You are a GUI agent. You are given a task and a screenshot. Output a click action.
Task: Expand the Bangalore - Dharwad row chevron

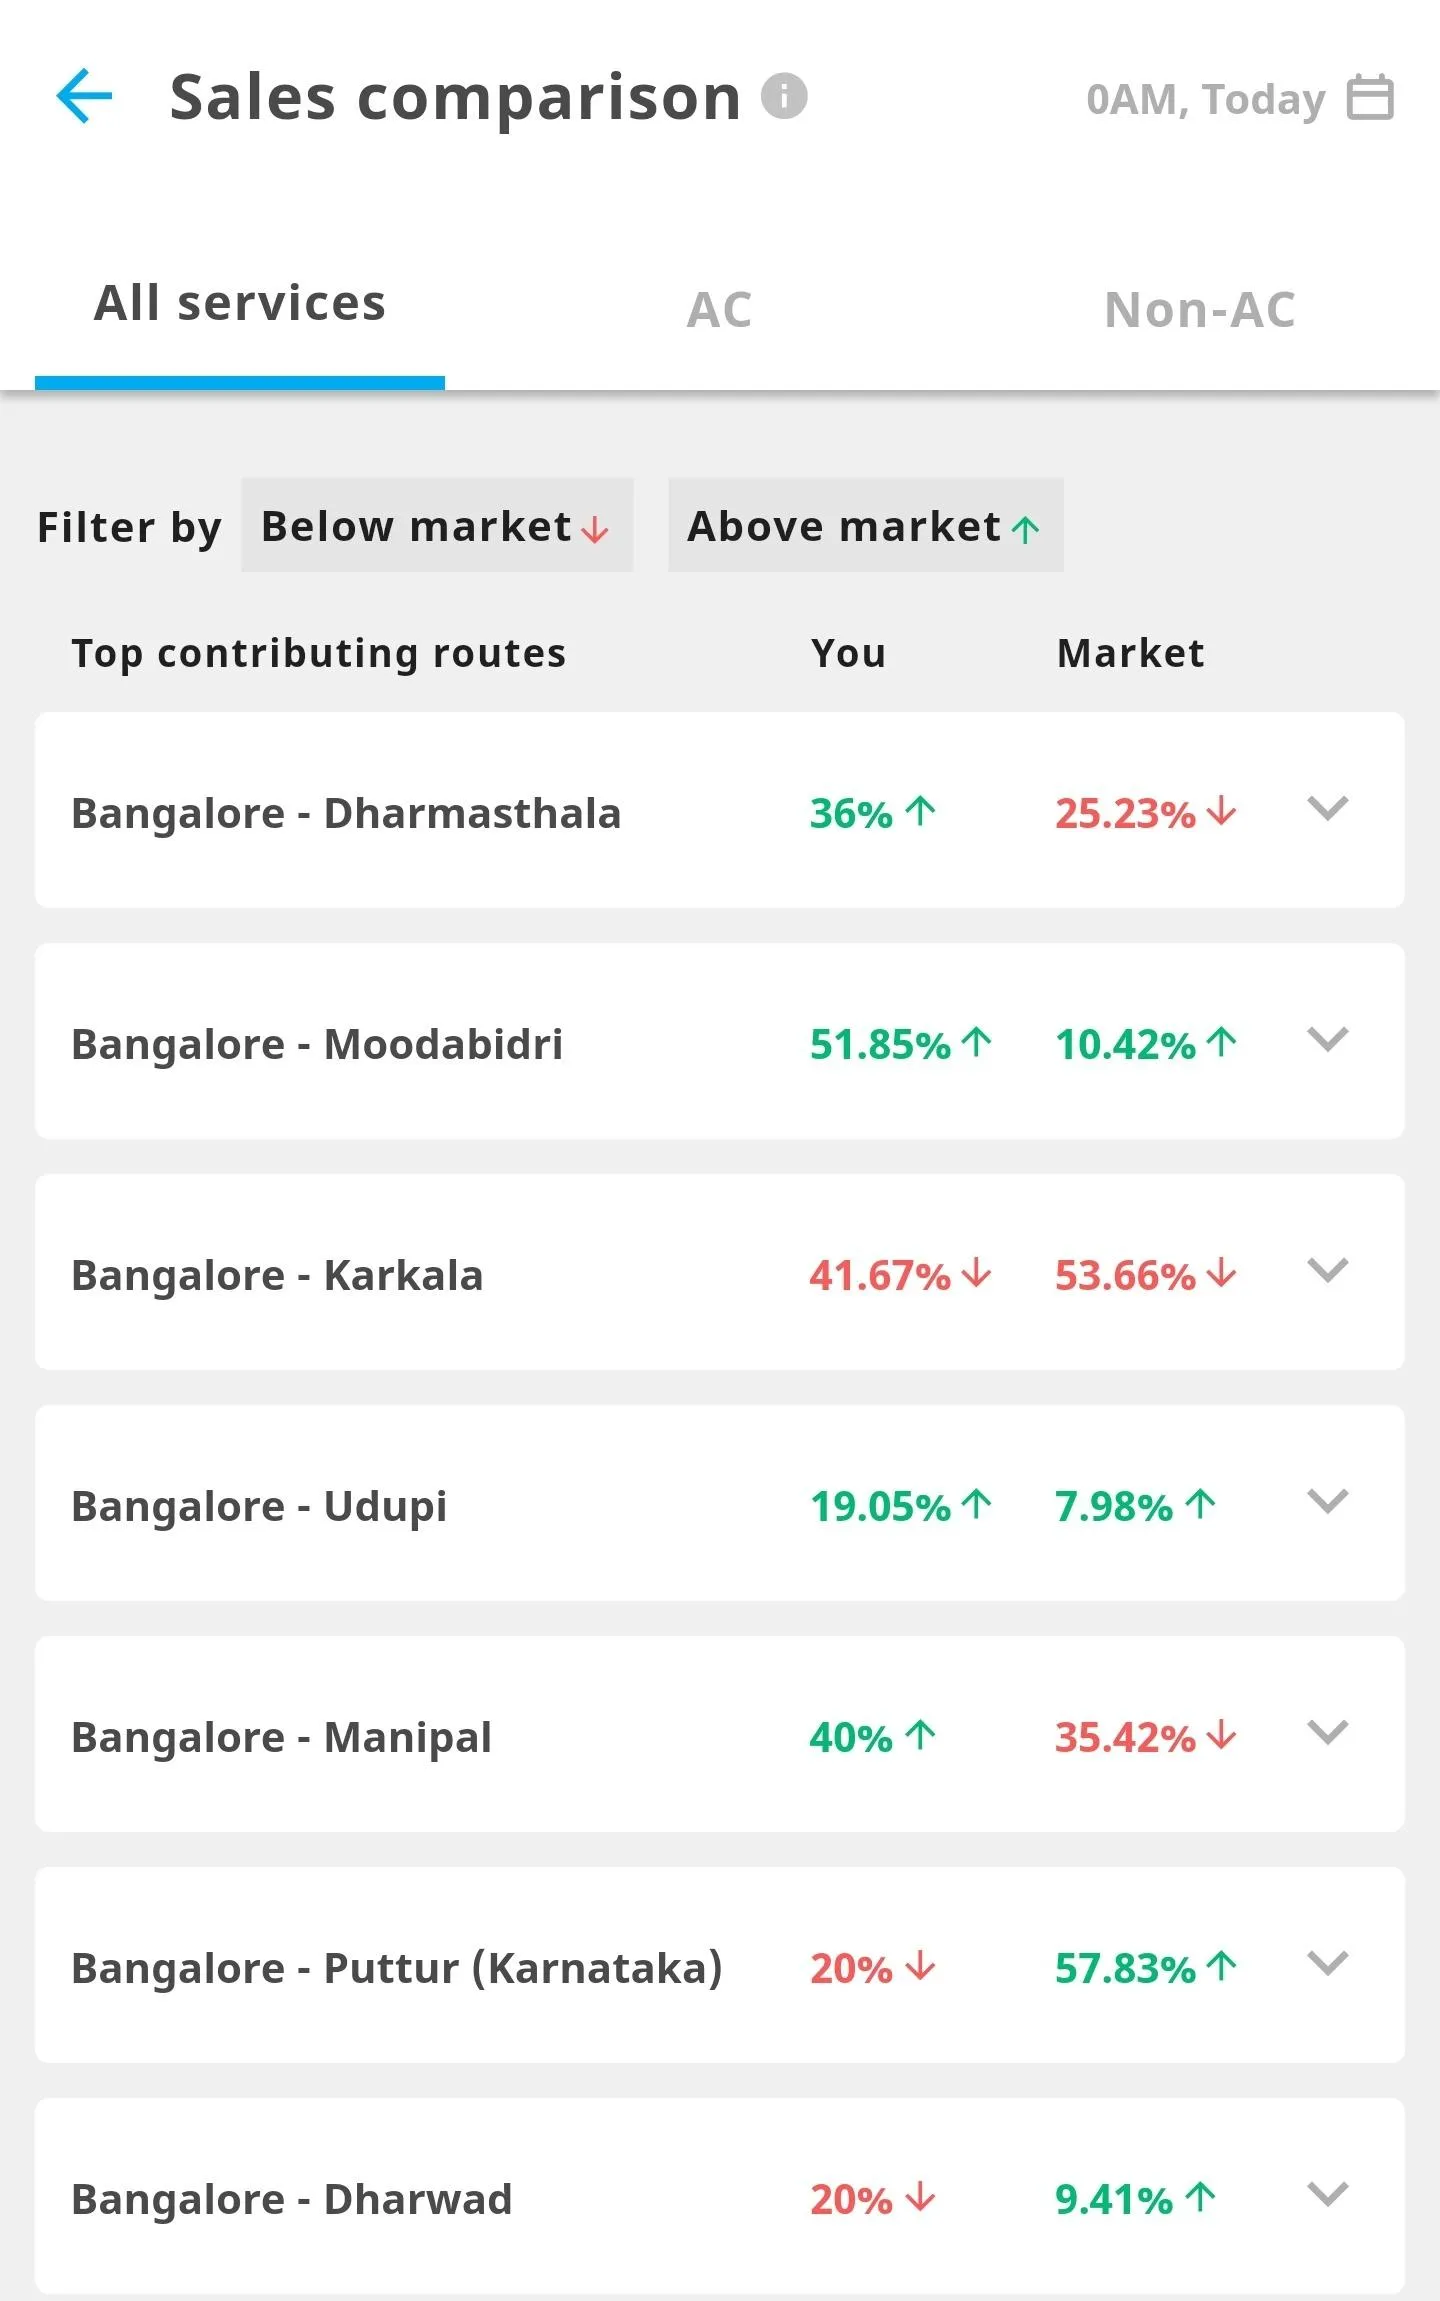click(x=1328, y=2195)
